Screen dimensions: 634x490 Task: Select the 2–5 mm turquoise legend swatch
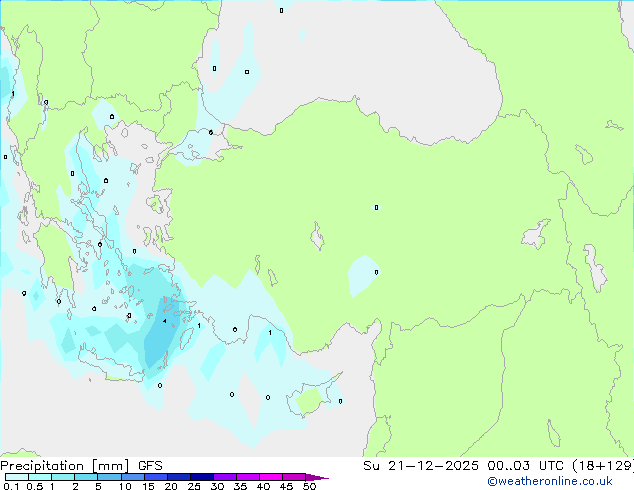86,477
